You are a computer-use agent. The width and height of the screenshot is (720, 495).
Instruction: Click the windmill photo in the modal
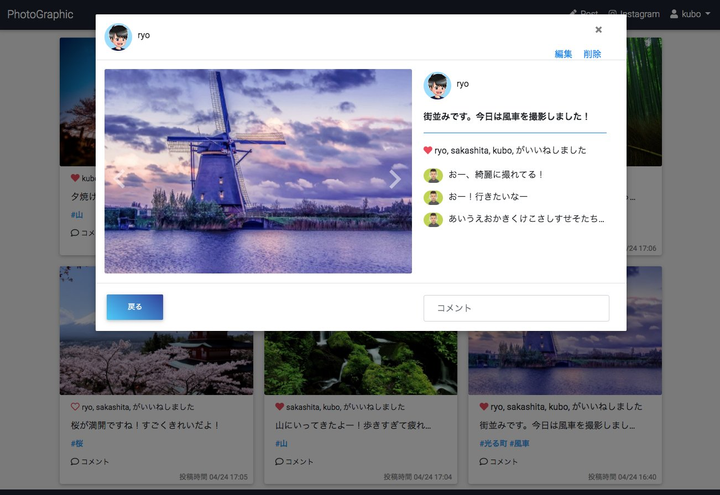coord(258,171)
